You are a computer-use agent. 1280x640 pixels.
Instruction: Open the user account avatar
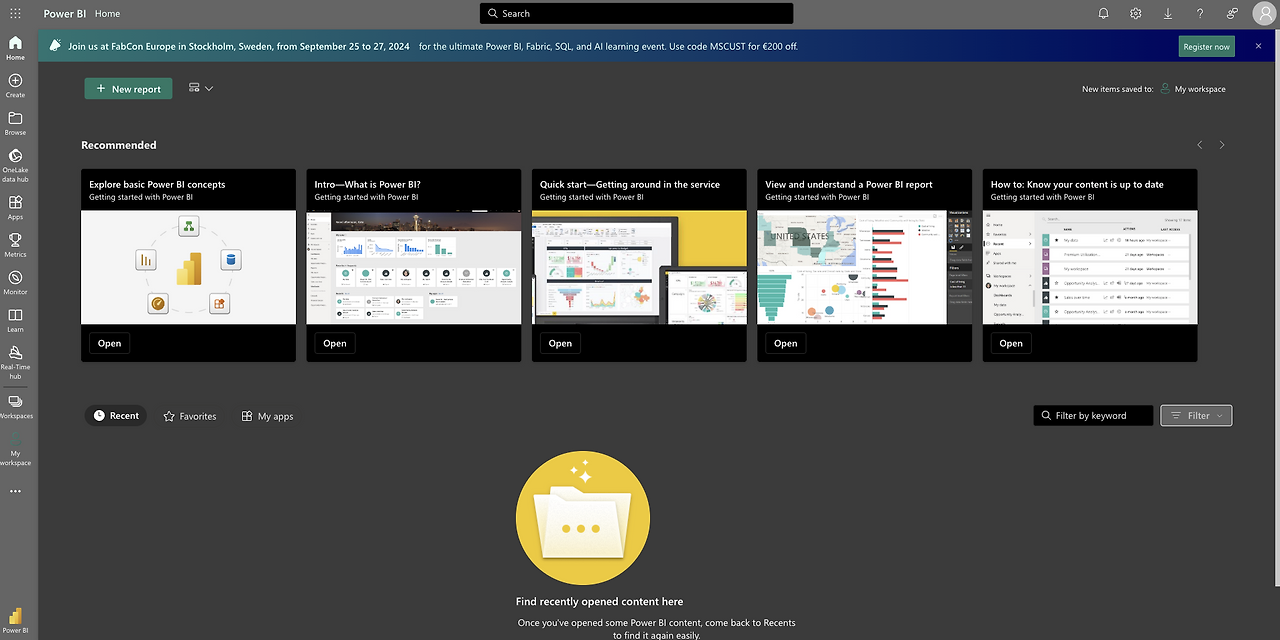[1264, 13]
